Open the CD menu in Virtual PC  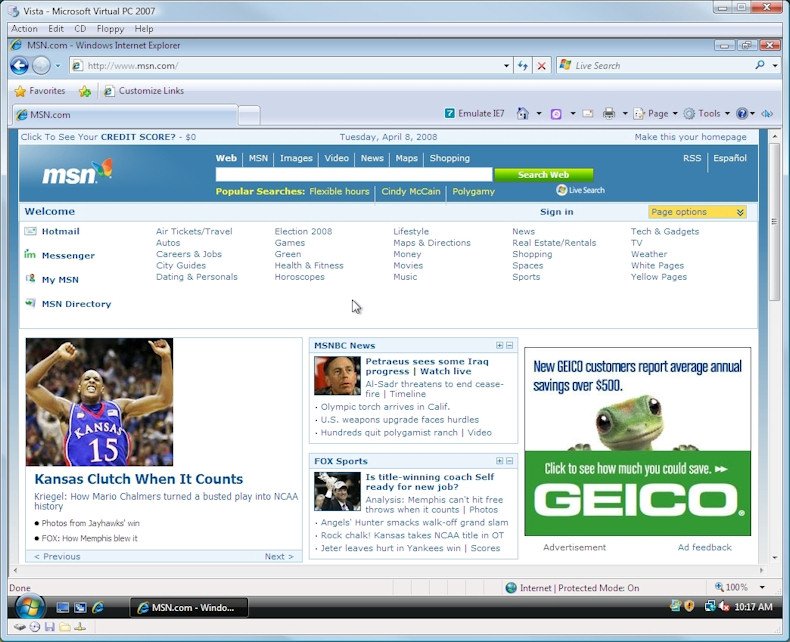pyautogui.click(x=80, y=29)
